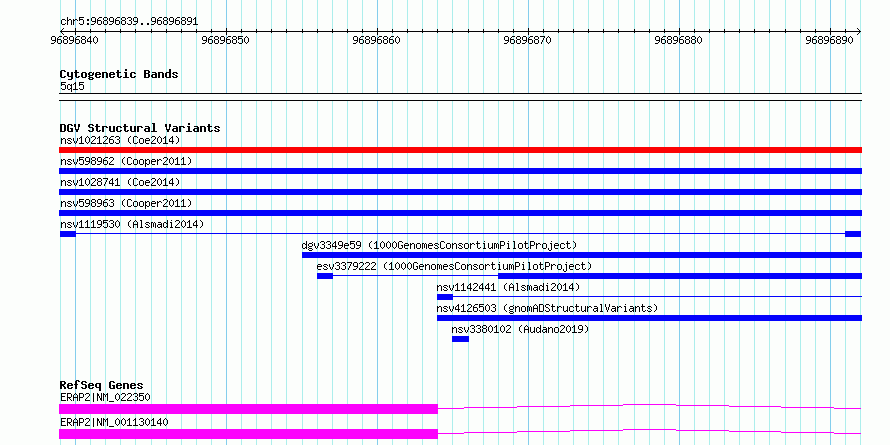Click the right arrowhead of the coordinate ruler
The width and height of the screenshot is (890, 445).
859,32
